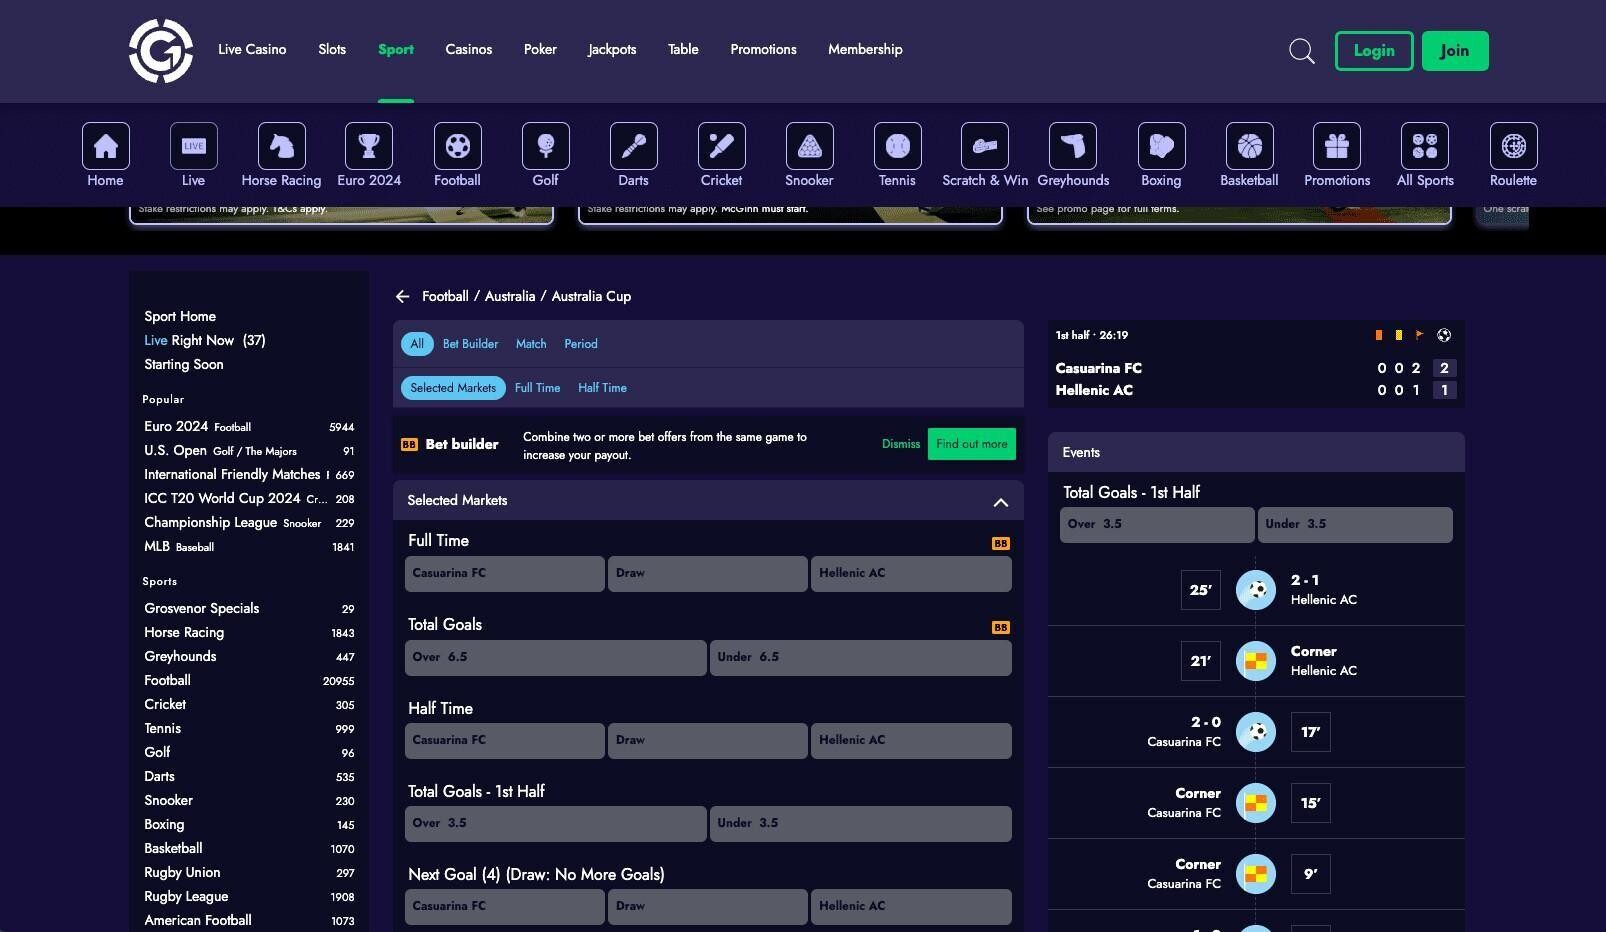Open the search magnifier icon
The width and height of the screenshot is (1606, 932).
click(x=1301, y=51)
